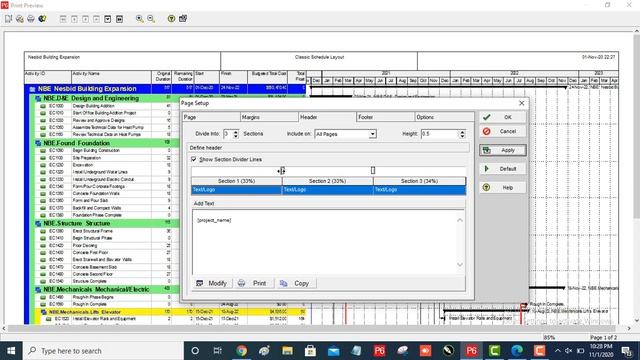640x360 pixels.
Task: Show hidden system tray icons
Action: click(x=558, y=351)
